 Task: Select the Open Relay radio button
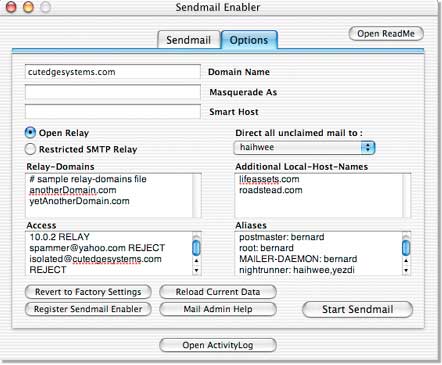[30, 133]
